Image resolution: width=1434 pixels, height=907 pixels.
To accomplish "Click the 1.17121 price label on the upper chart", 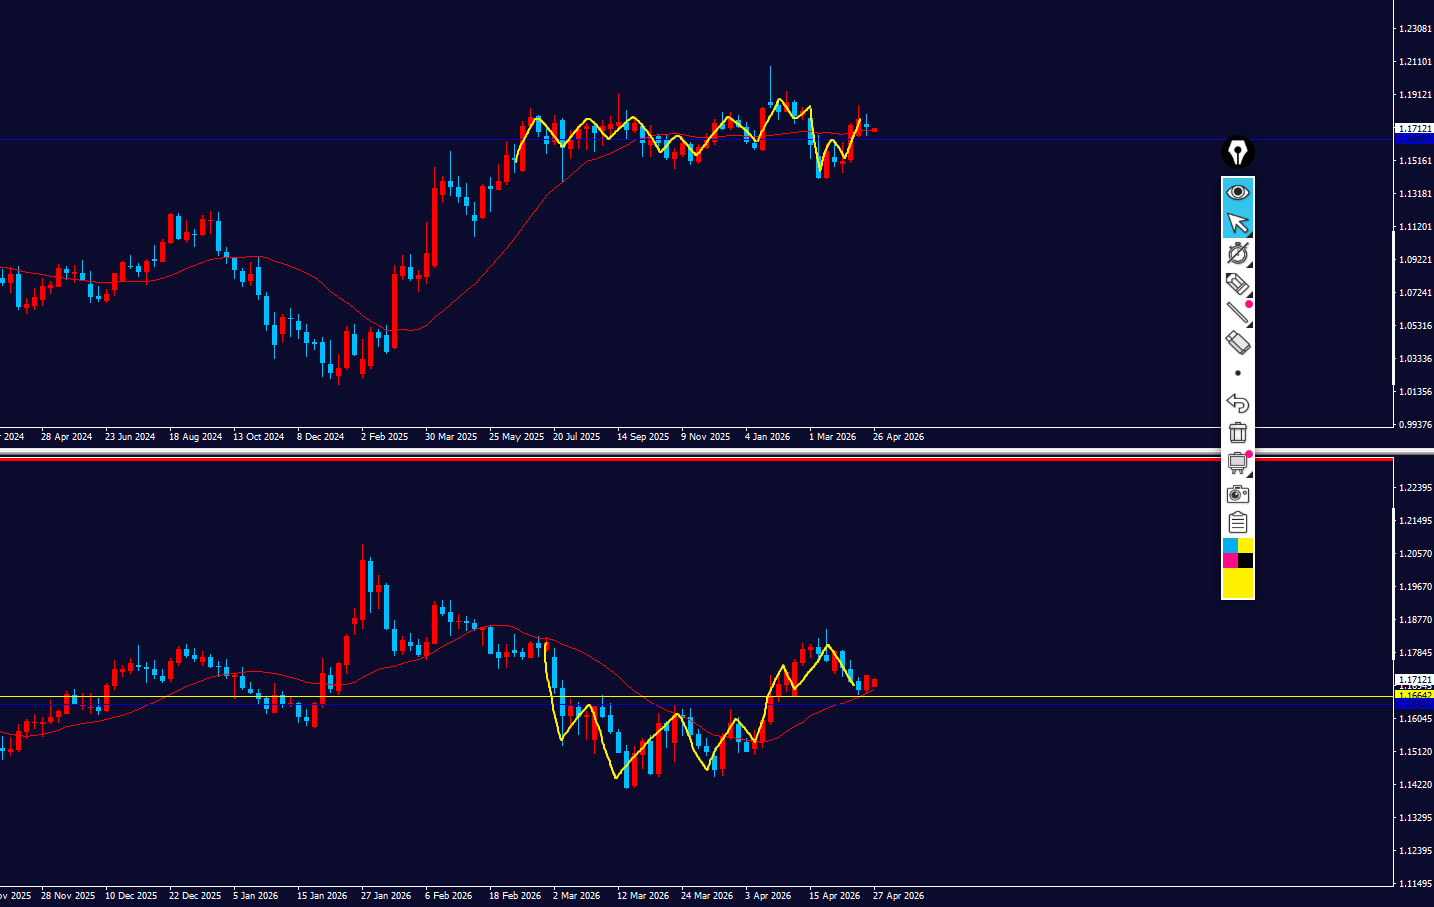I will point(1414,129).
